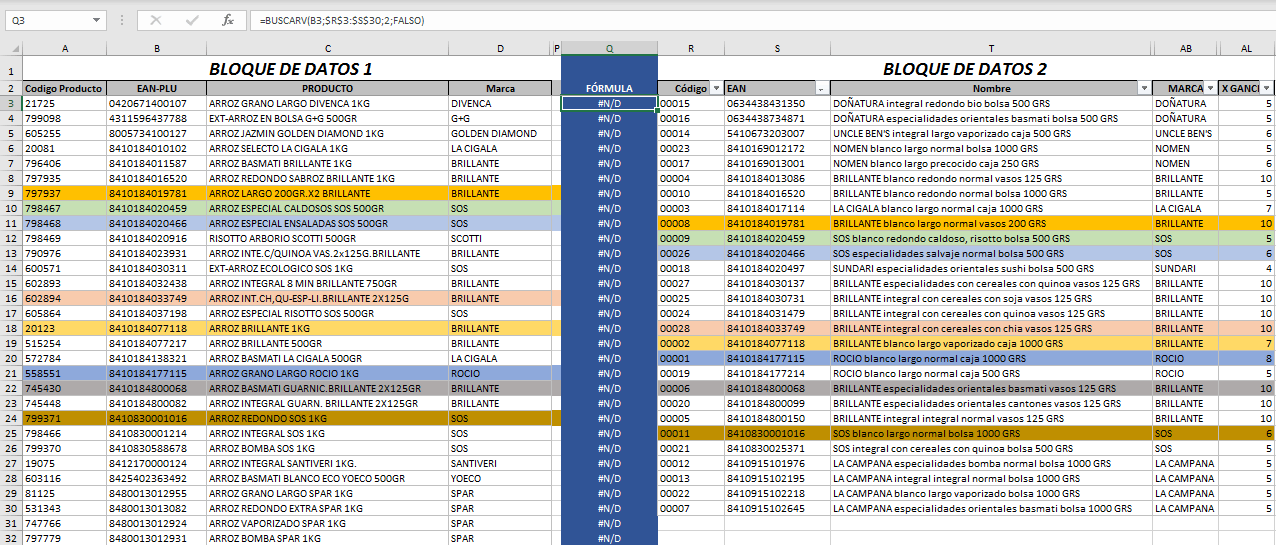Select column Q header
The width and height of the screenshot is (1276, 545).
click(x=609, y=48)
